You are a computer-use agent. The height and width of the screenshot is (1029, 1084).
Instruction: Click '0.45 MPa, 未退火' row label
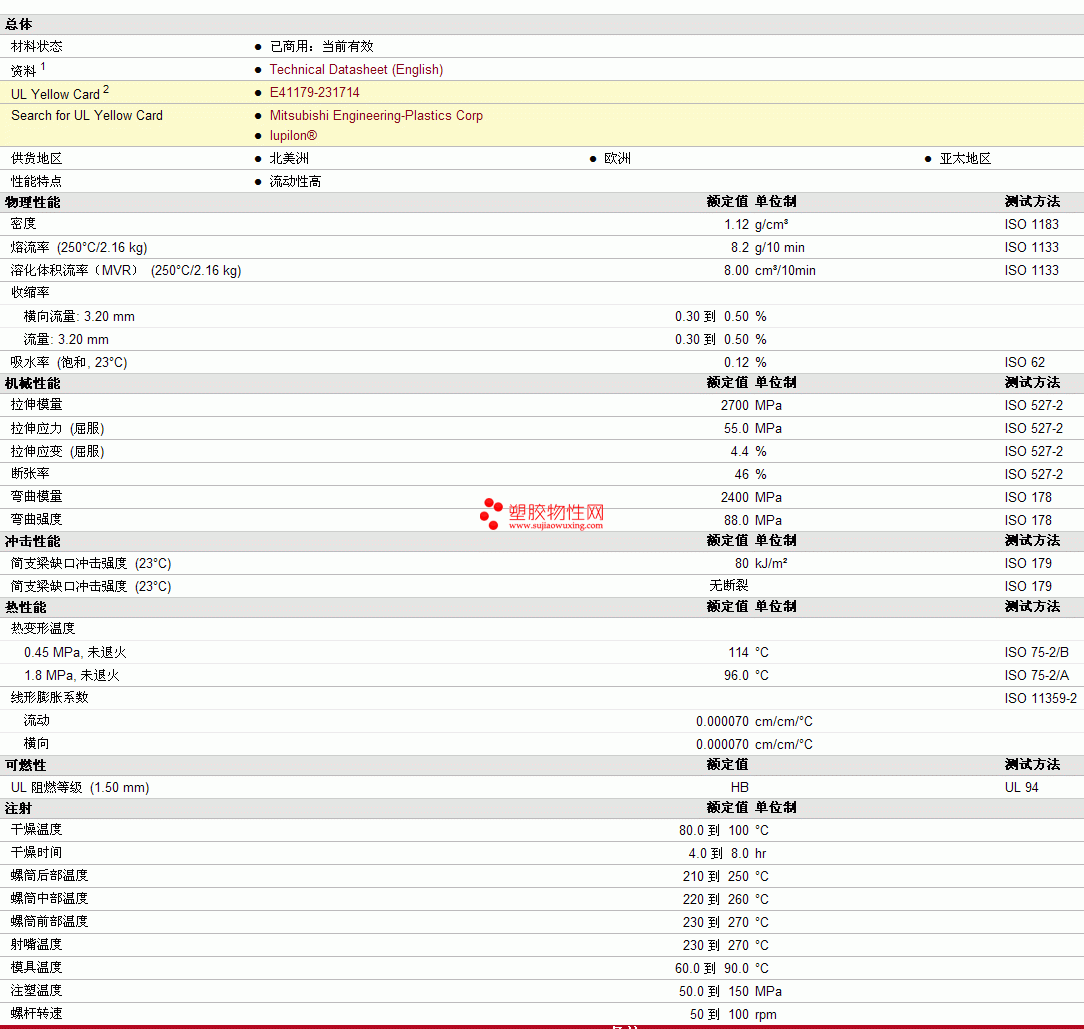(x=75, y=652)
